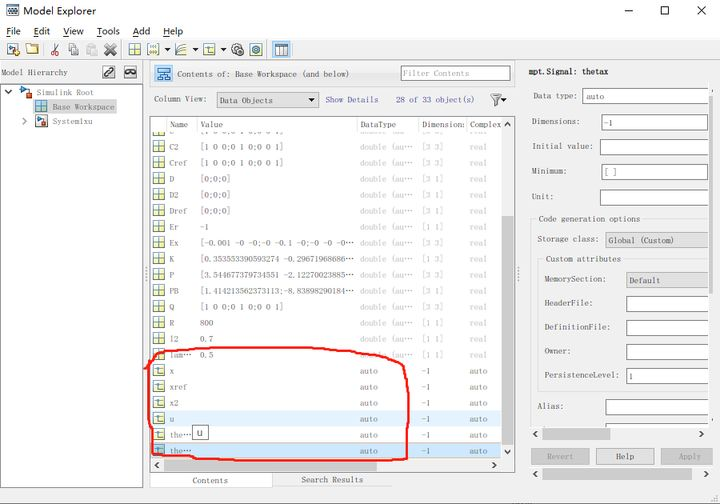Click the Copy toolbar icon

coord(73,50)
